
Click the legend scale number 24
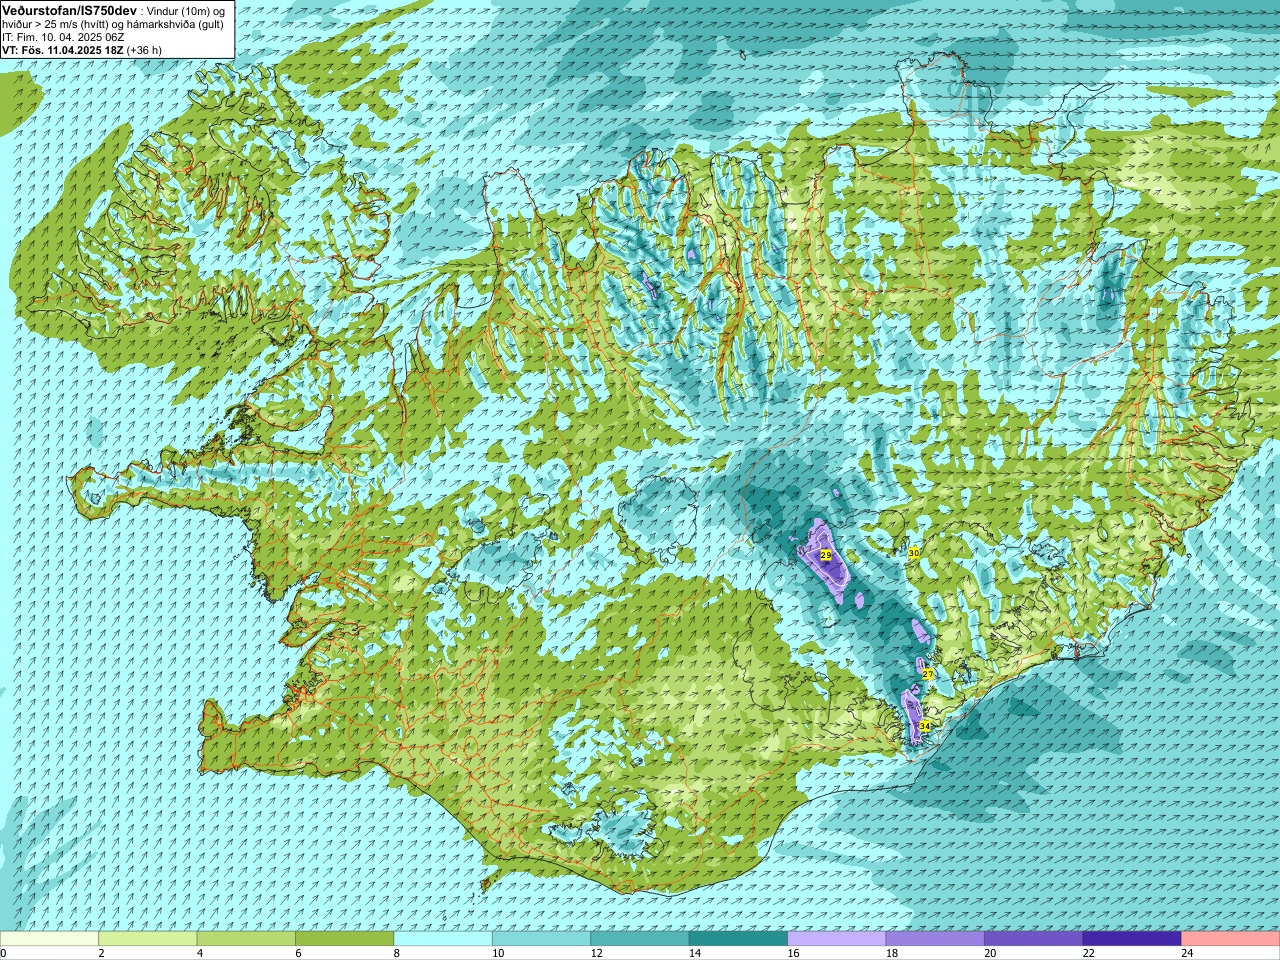[x=1187, y=953]
